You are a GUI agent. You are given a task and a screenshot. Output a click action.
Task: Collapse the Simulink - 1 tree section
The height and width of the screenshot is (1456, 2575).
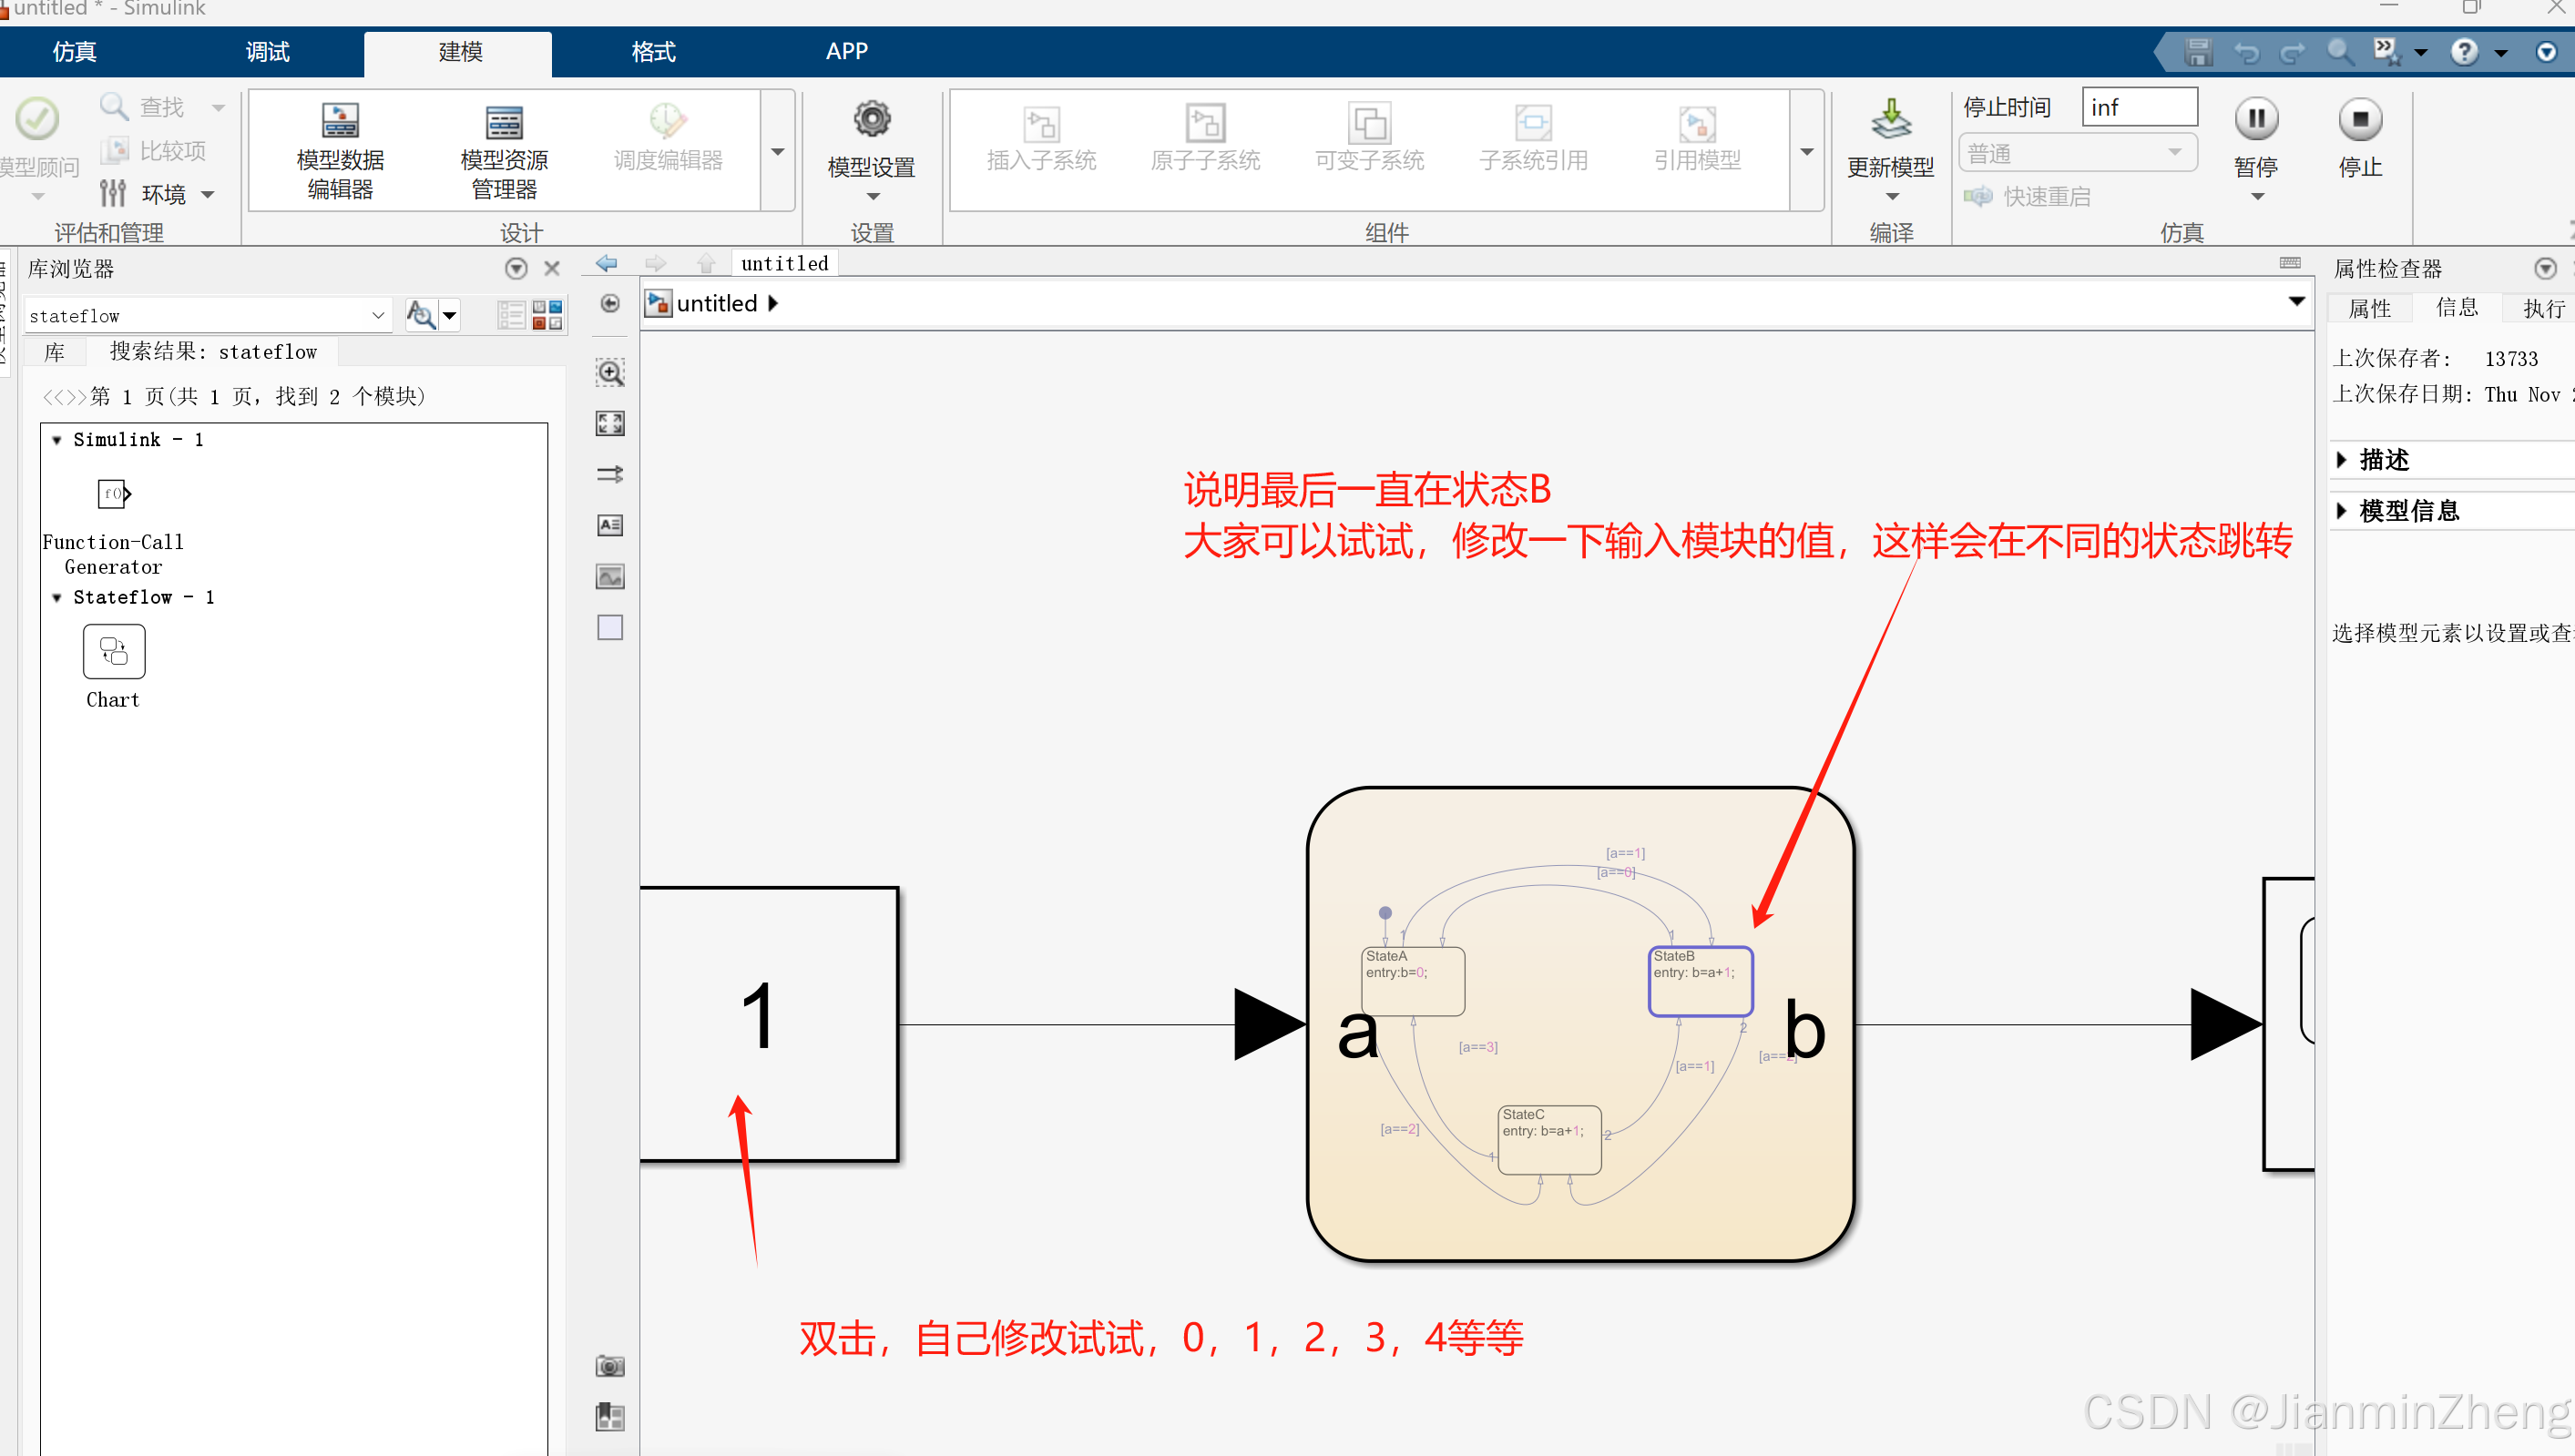point(58,439)
